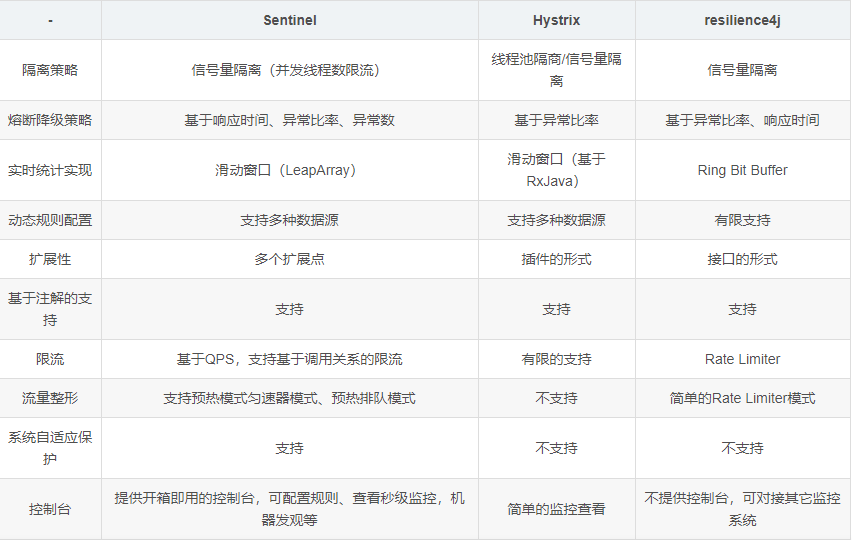Click Hystrix's 支持 in the 基于注解的支持 row
This screenshot has width=852, height=540.
556,309
